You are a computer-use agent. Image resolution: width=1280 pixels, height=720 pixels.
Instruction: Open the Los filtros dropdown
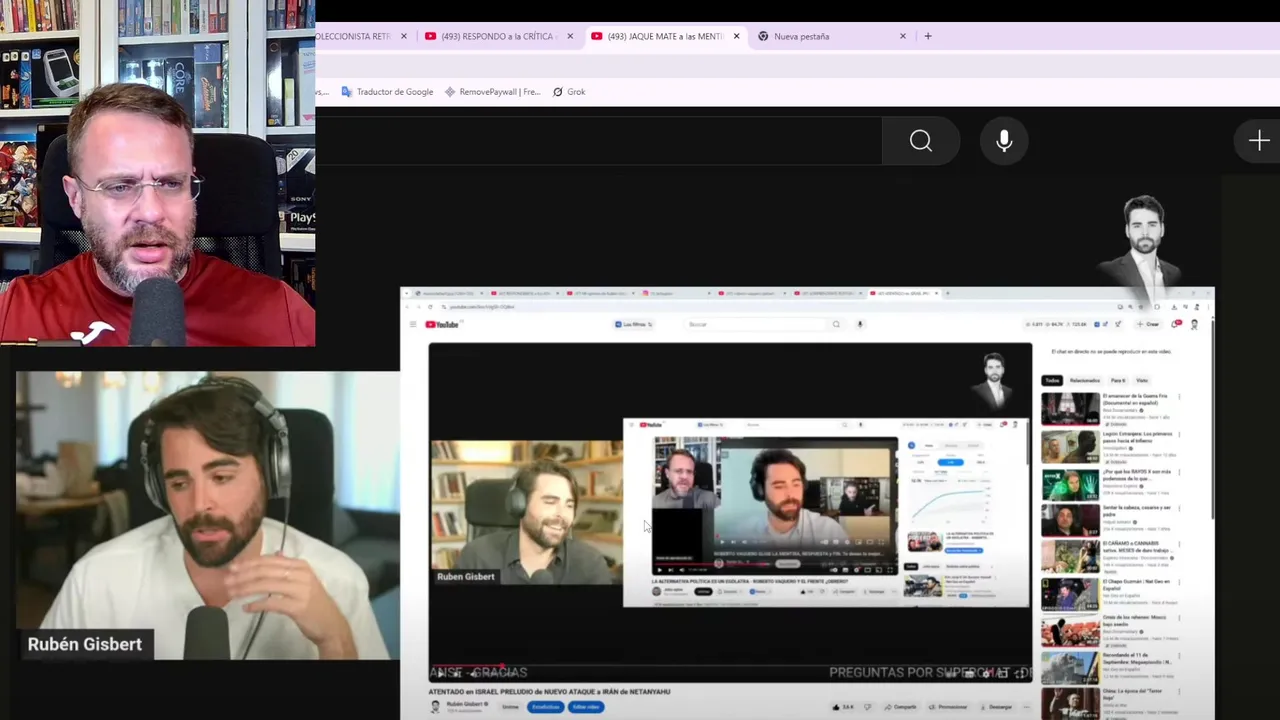coord(633,324)
